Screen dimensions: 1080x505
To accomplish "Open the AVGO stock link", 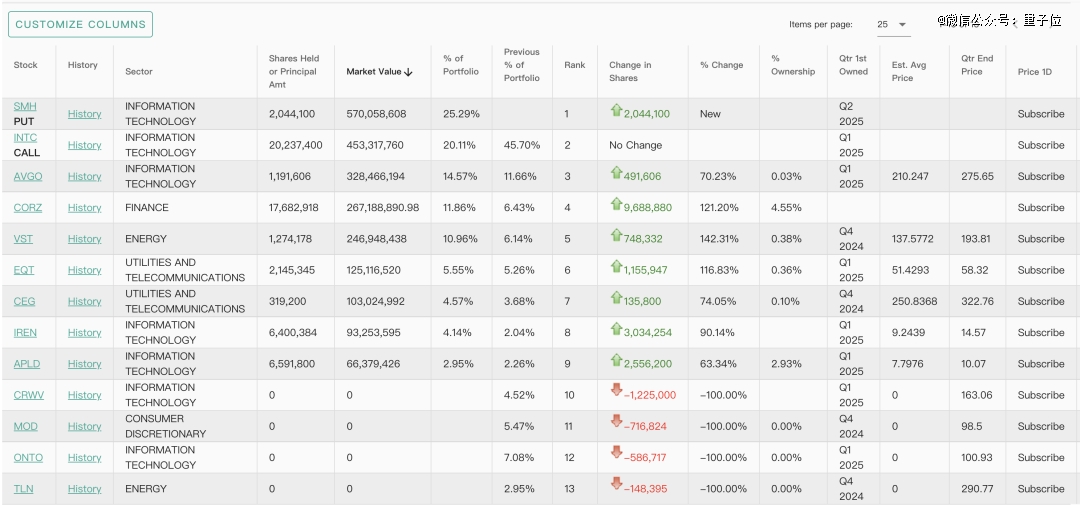I will (x=28, y=176).
